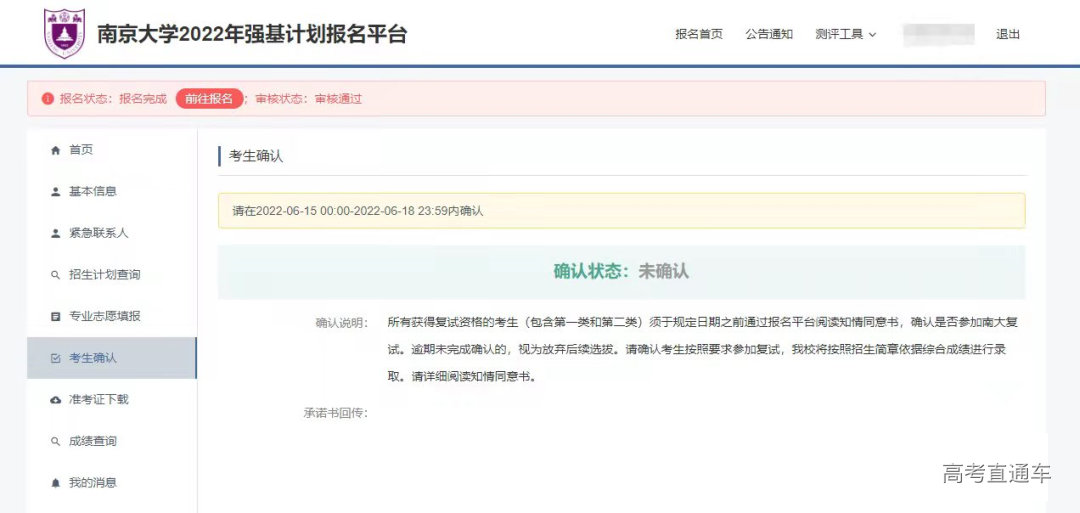Click the 确认说明 label
Screen dimensions: 1080x513
pos(342,323)
